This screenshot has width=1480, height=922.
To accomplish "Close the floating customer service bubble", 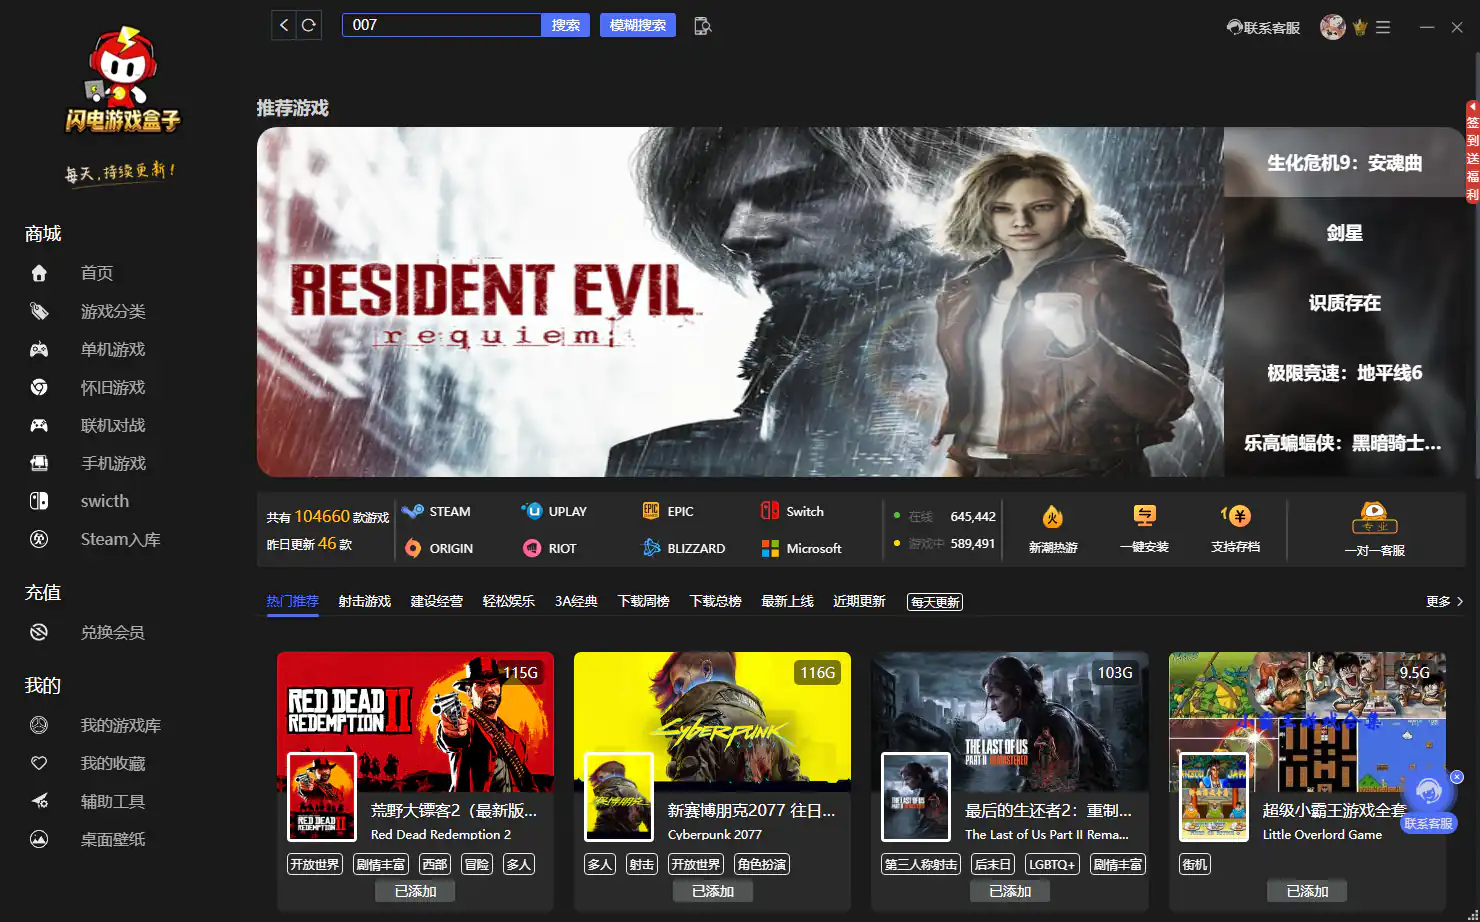I will click(x=1457, y=777).
